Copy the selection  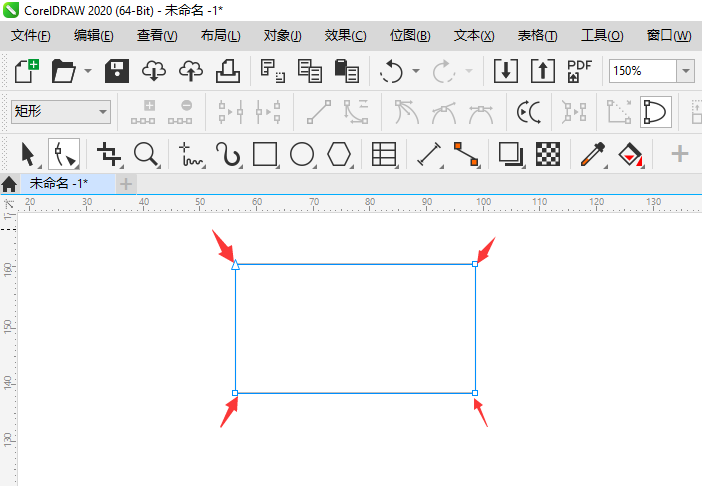(310, 71)
